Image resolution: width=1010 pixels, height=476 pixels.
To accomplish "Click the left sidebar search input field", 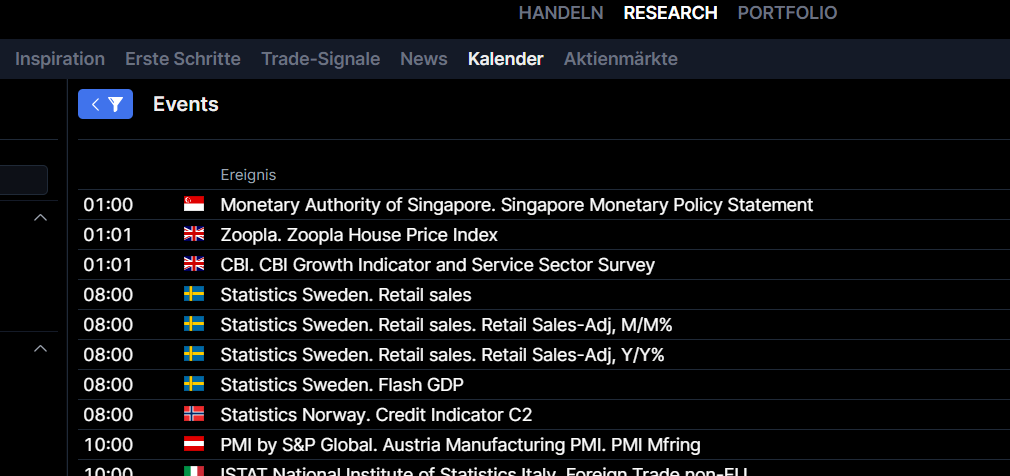I will (x=23, y=180).
